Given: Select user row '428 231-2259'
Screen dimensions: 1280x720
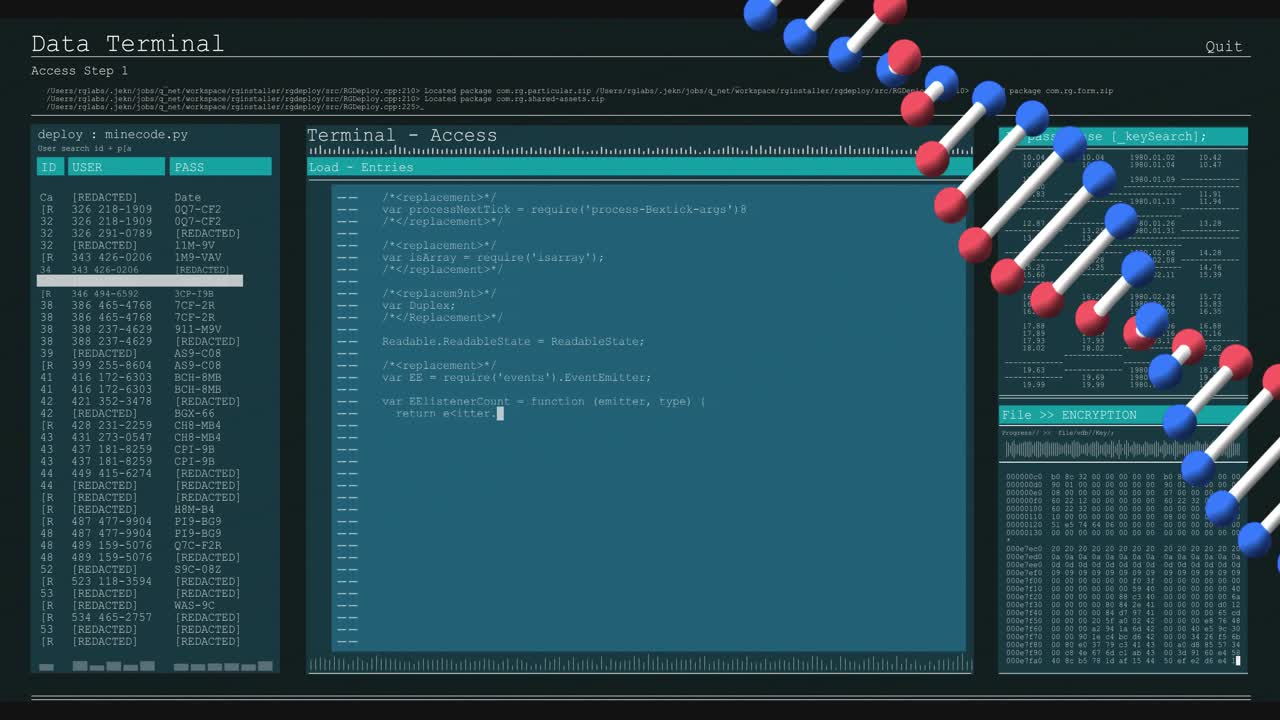Looking at the screenshot, I should pos(112,425).
